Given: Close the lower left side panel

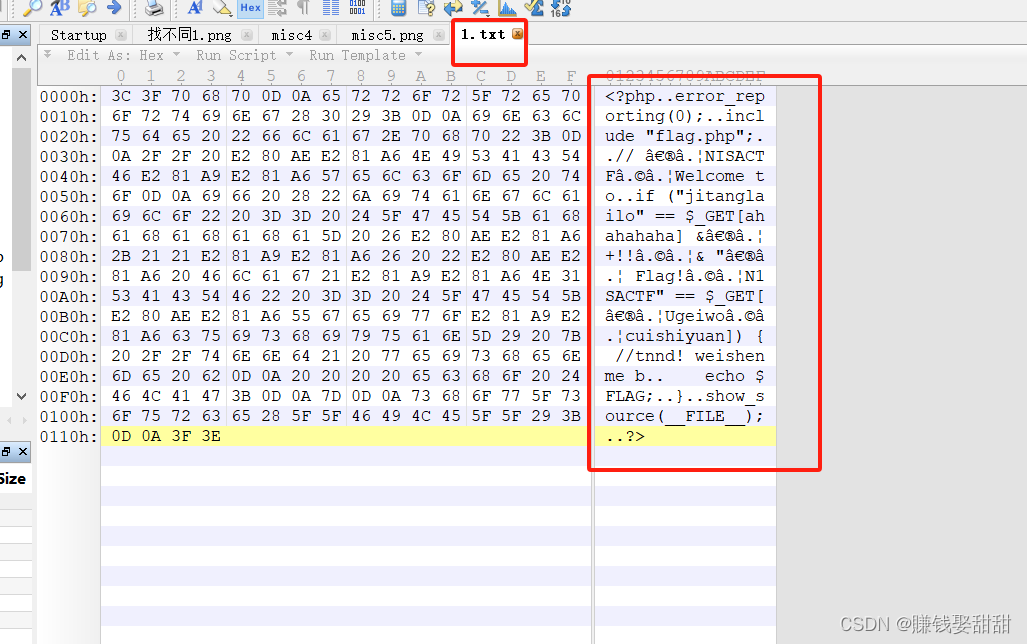Looking at the screenshot, I should tap(23, 451).
